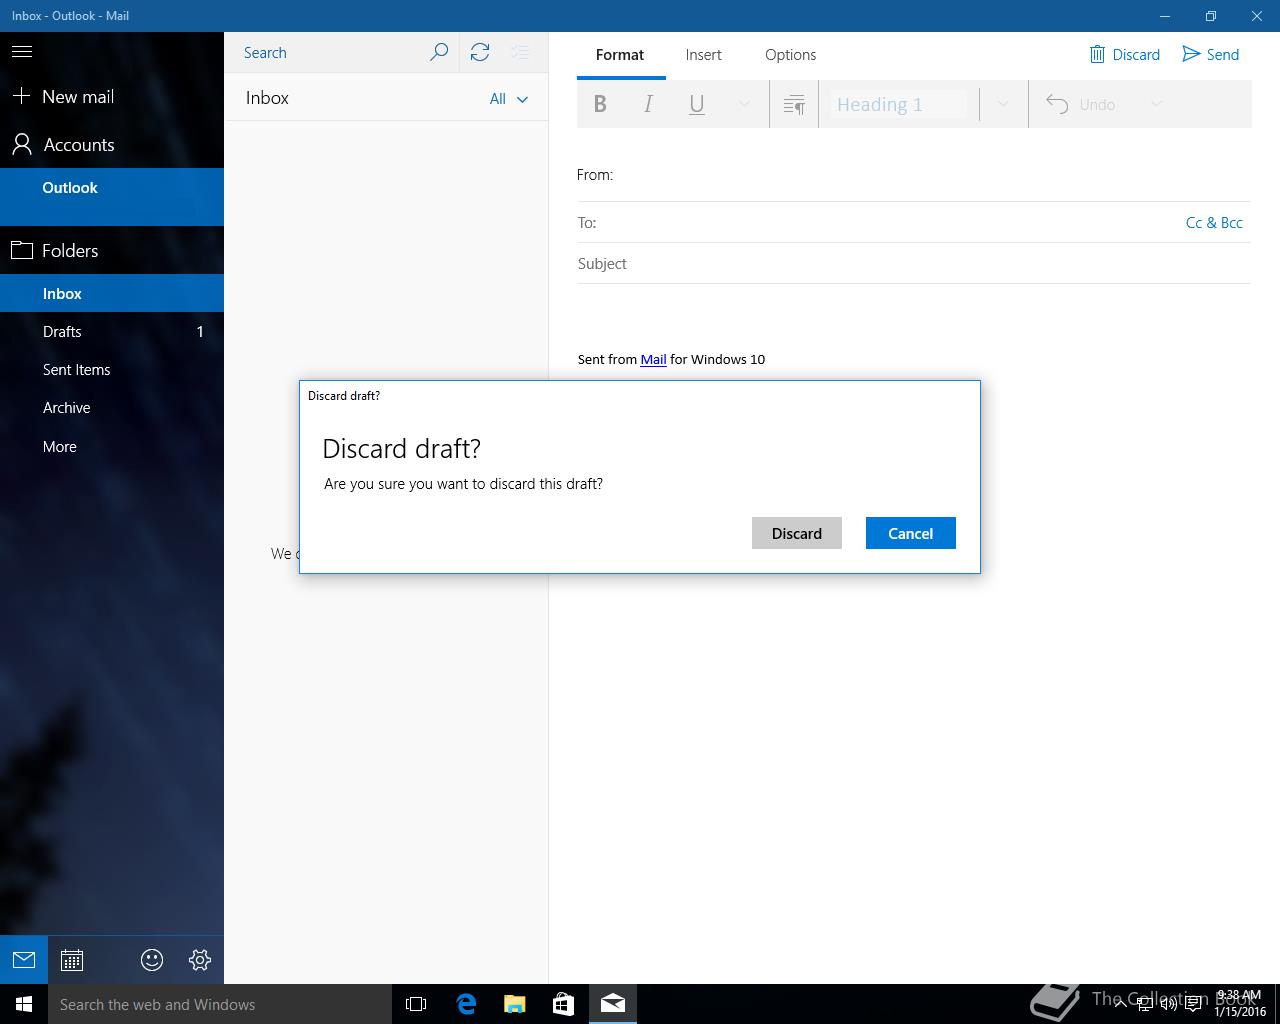1280x1024 pixels.
Task: Click the New mail plus icon
Action: [21, 96]
